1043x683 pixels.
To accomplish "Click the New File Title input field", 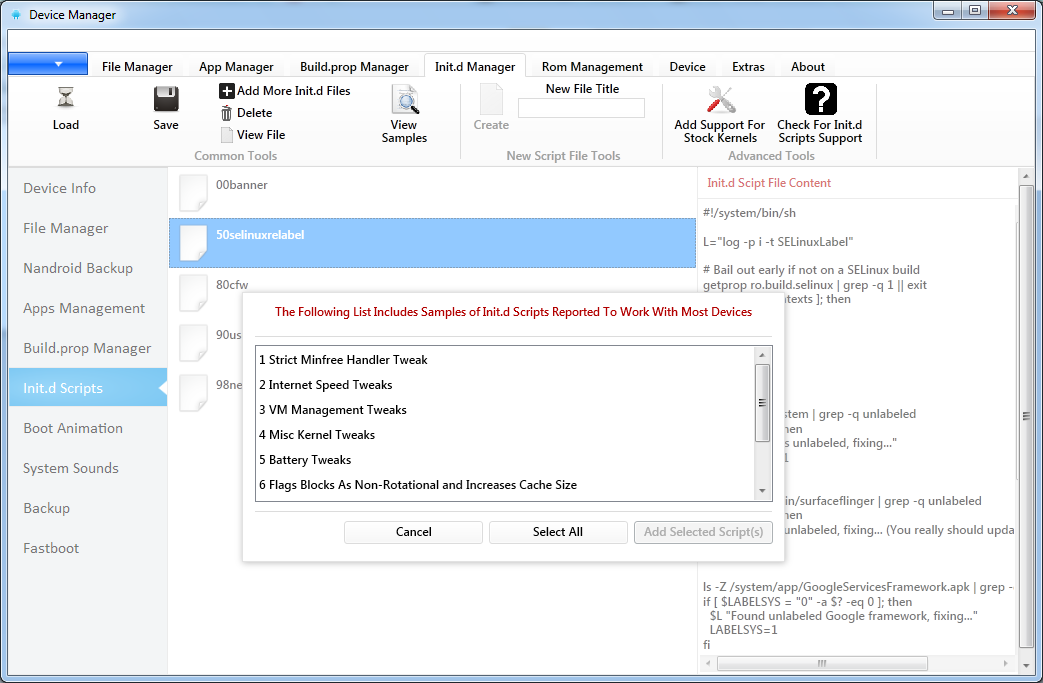I will pos(581,108).
